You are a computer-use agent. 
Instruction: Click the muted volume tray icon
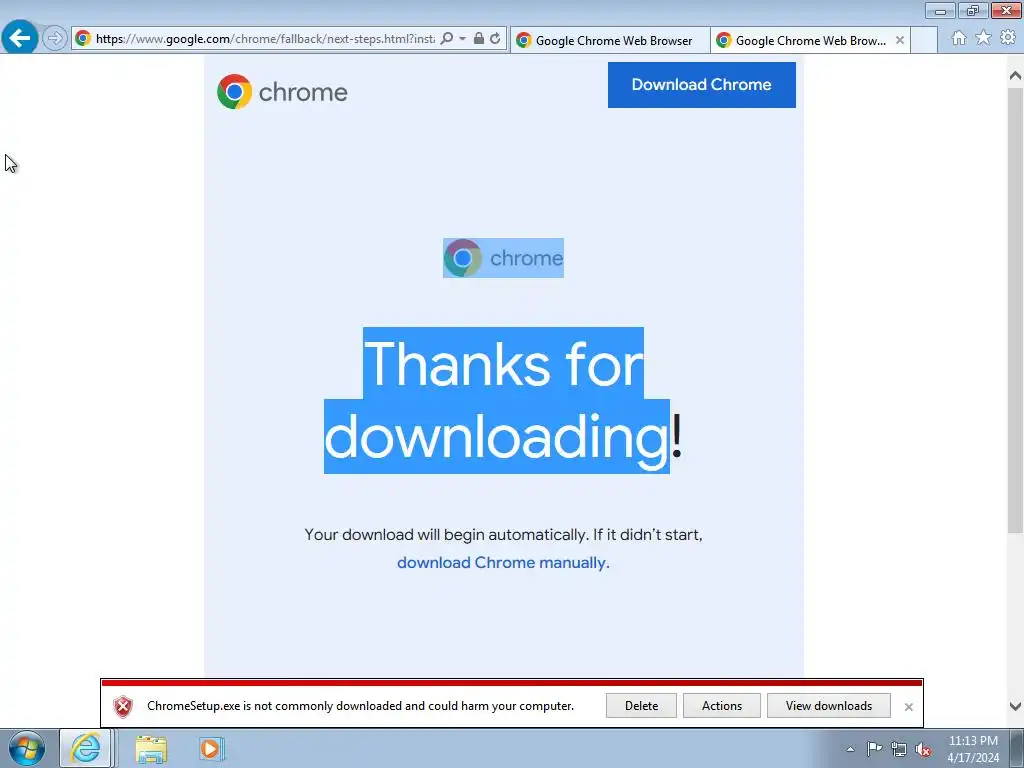pos(923,749)
